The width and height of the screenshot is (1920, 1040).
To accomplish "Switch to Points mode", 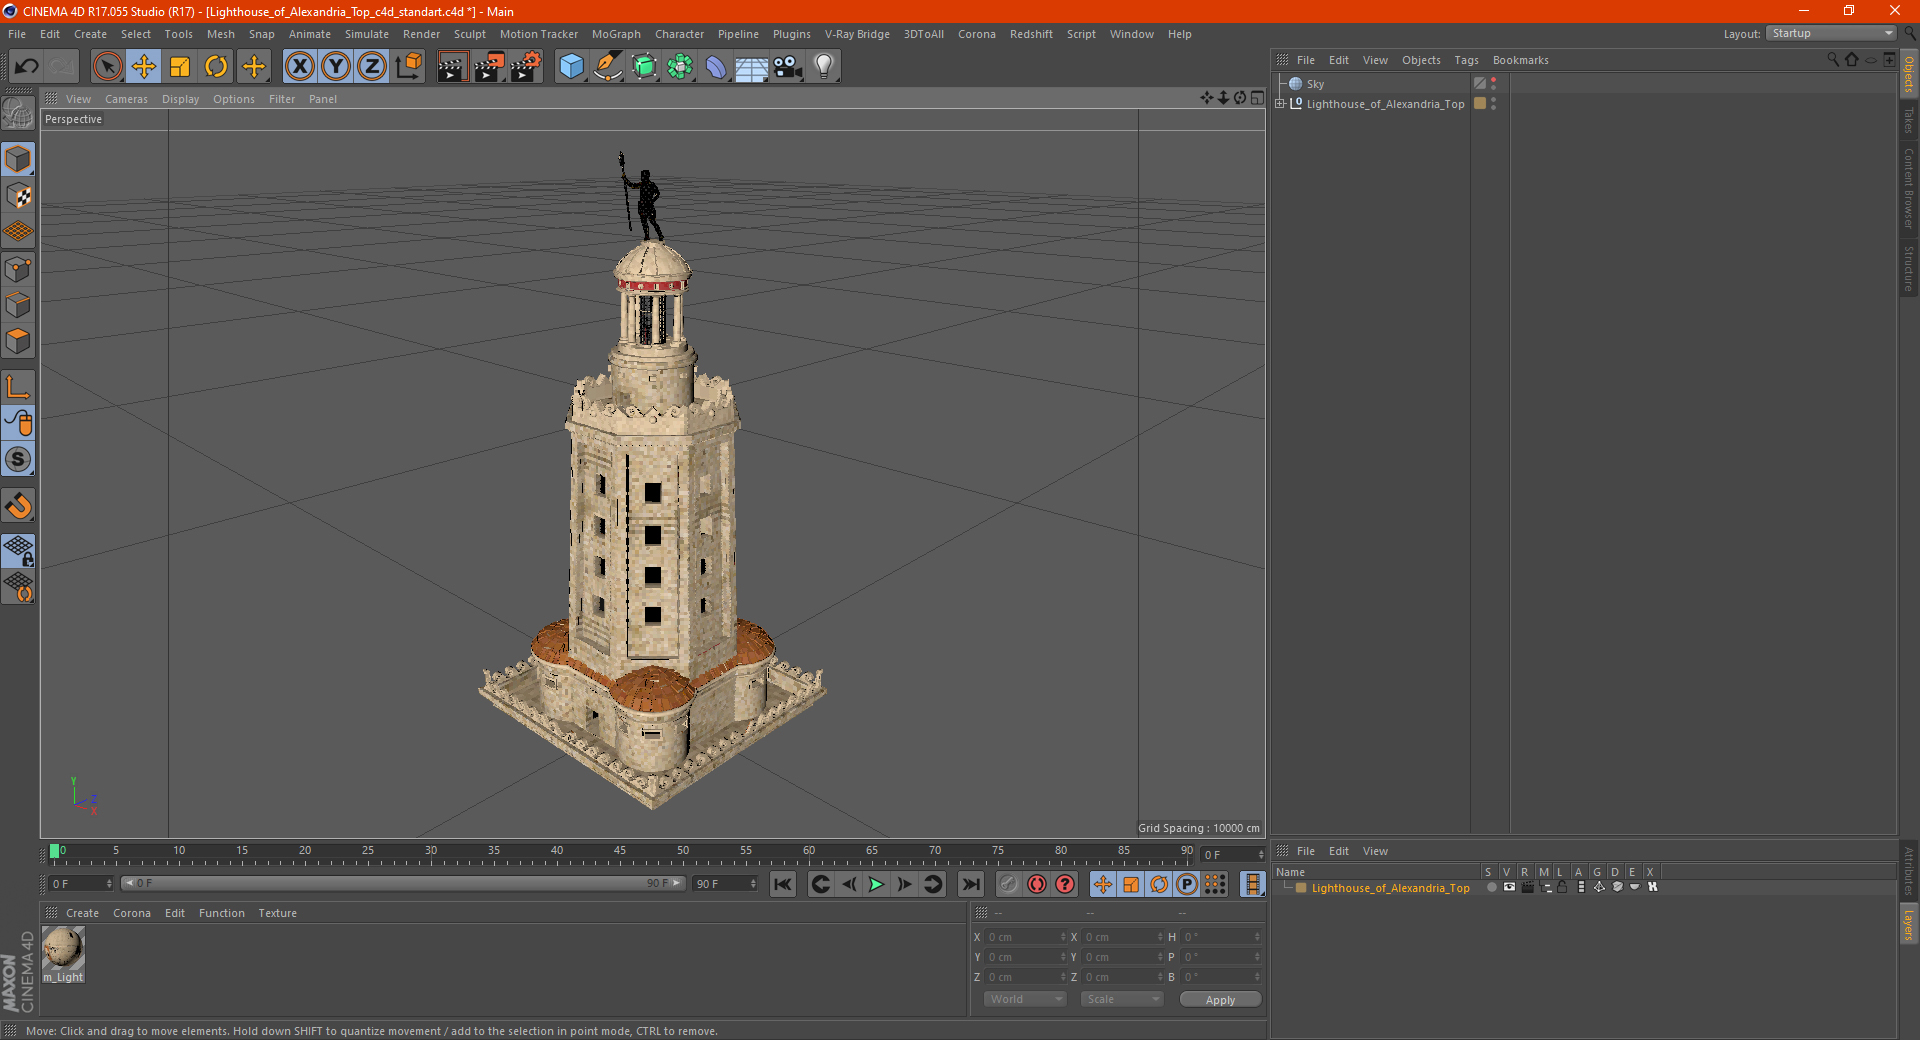I will click(x=18, y=269).
